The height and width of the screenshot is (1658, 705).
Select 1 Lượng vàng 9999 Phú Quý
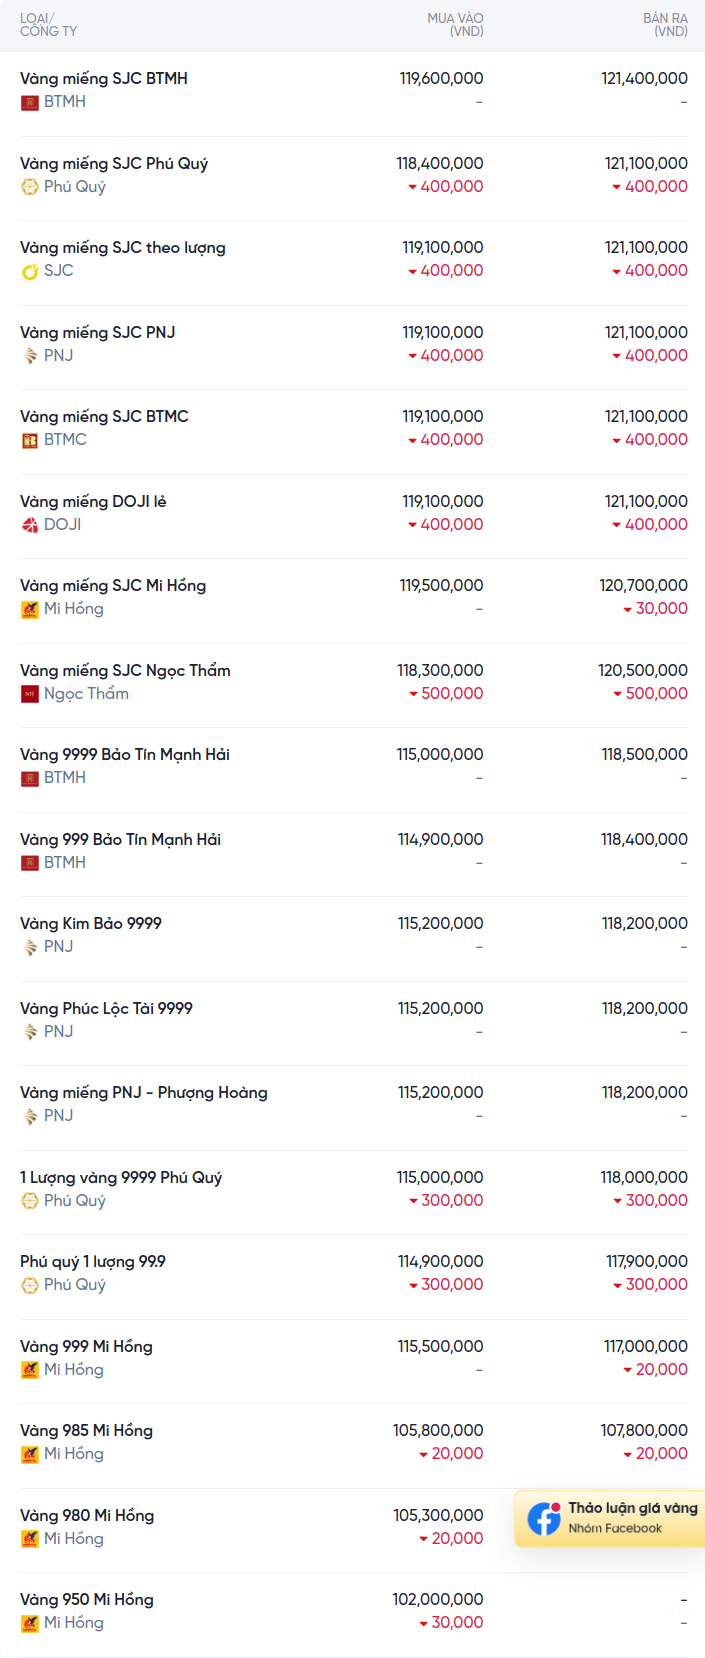coord(352,1192)
